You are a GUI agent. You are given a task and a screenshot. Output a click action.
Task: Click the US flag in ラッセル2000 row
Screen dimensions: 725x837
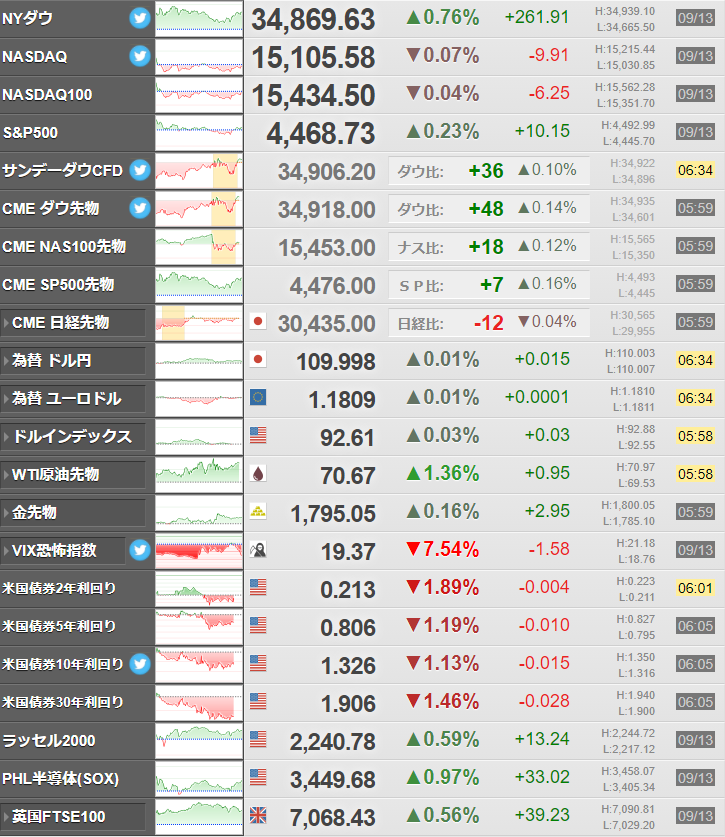point(258,739)
